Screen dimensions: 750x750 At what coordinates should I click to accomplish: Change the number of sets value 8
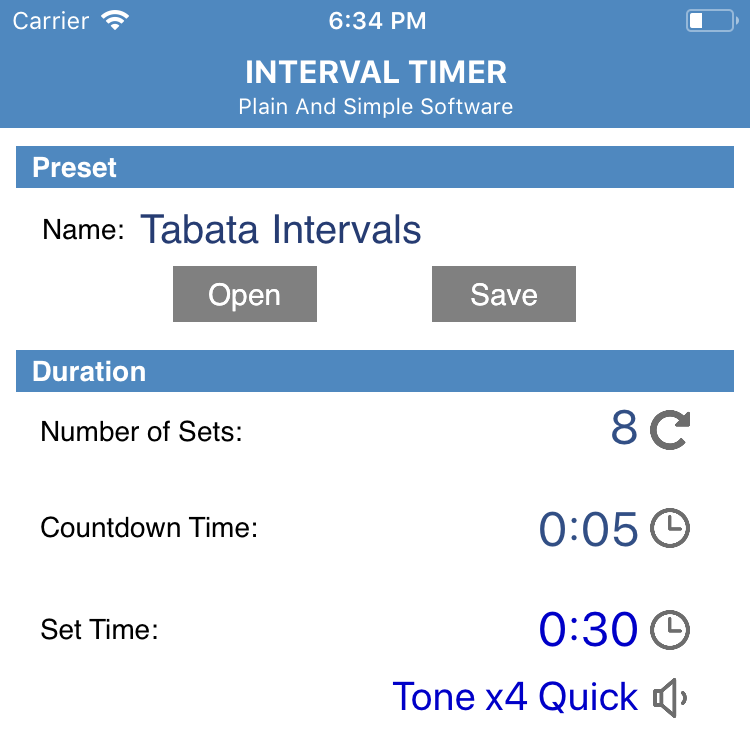pyautogui.click(x=624, y=428)
